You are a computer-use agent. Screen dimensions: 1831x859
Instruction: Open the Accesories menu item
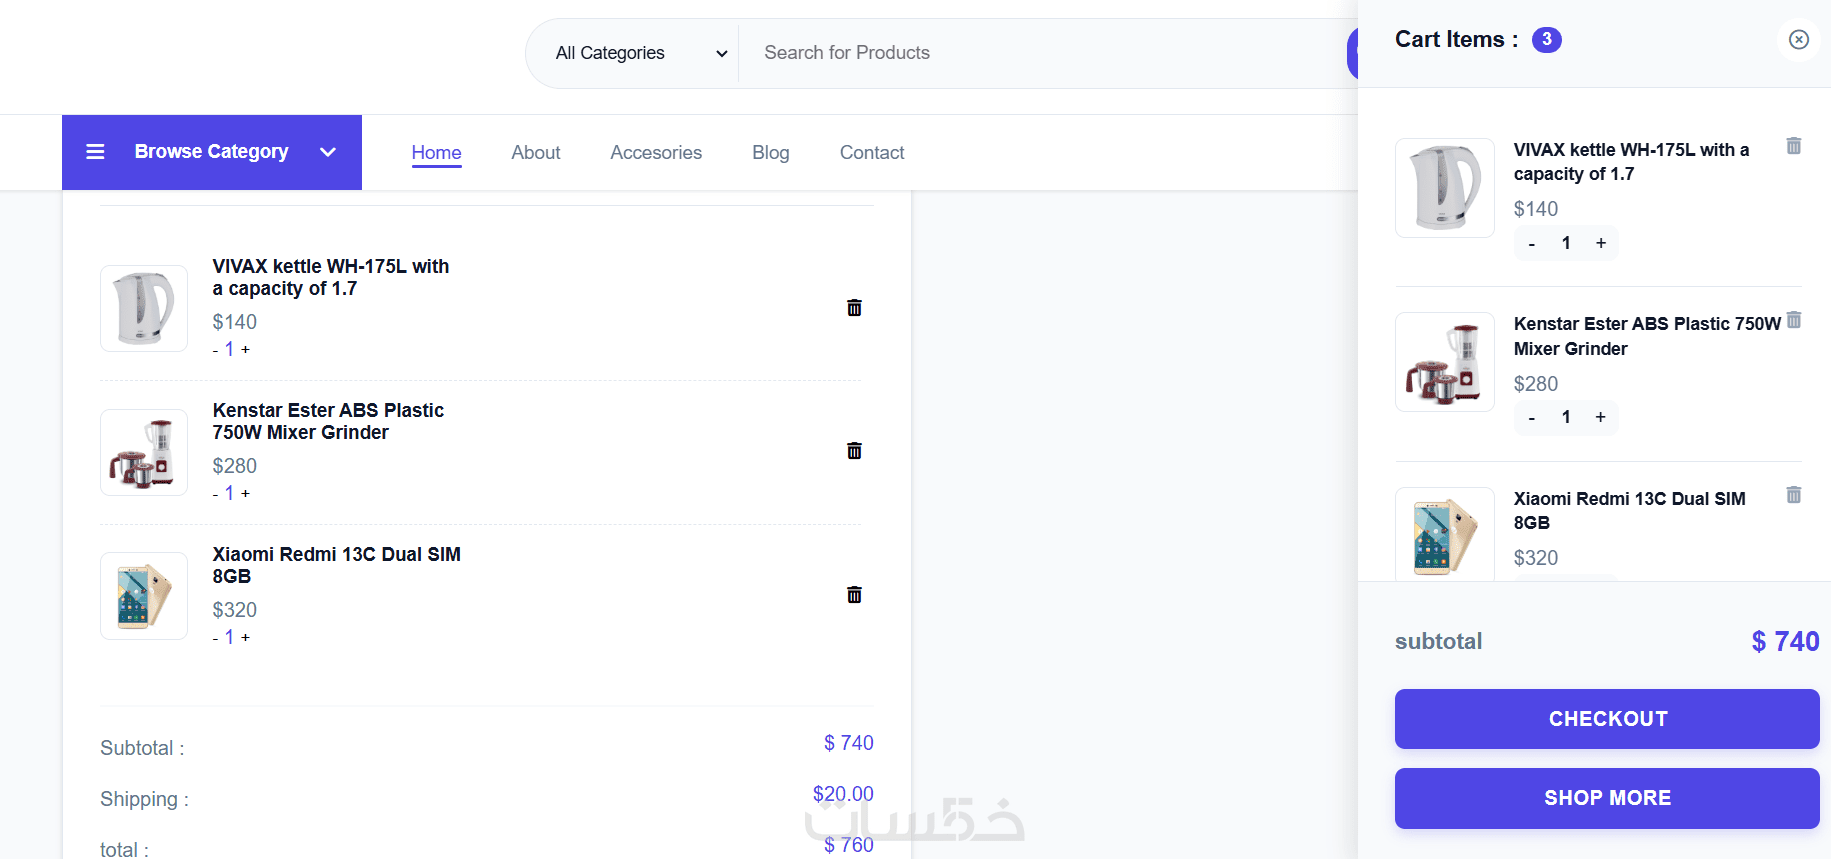point(656,153)
